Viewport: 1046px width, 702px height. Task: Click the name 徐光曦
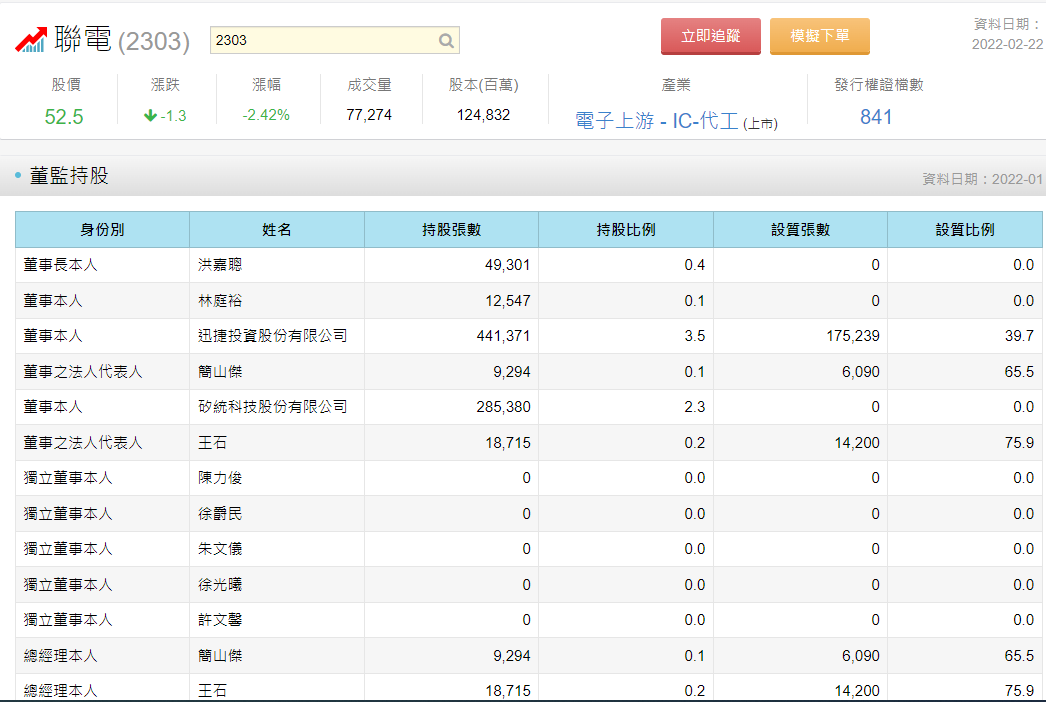click(x=220, y=585)
